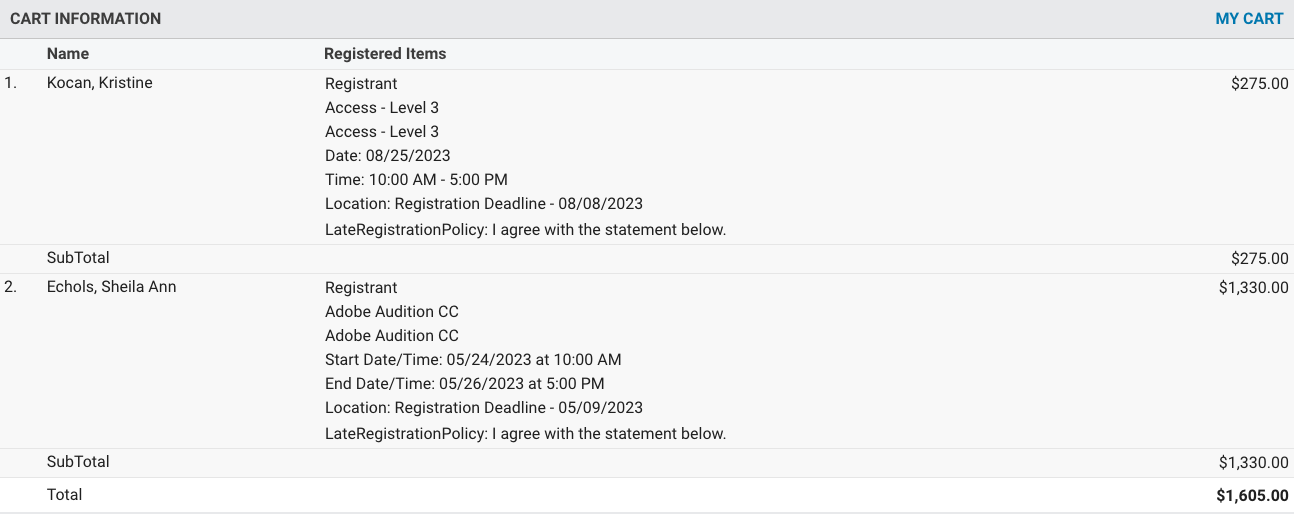The image size is (1295, 514).
Task: Click row number 2 in the cart
Action: click(x=11, y=287)
